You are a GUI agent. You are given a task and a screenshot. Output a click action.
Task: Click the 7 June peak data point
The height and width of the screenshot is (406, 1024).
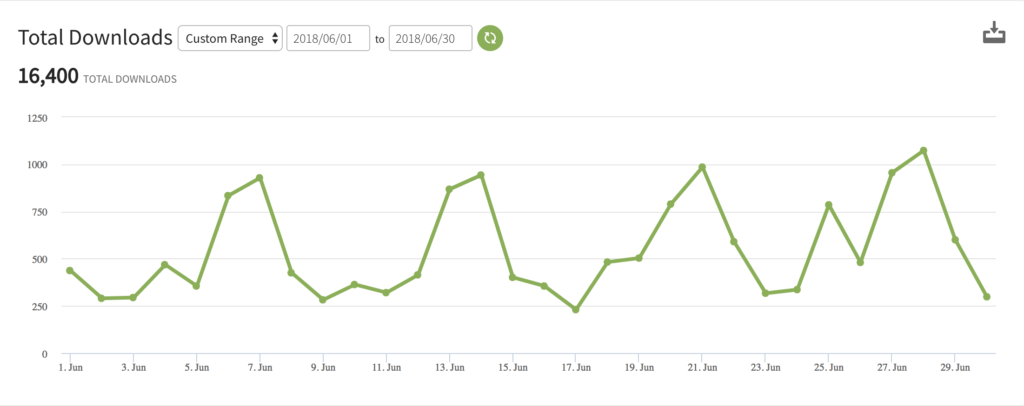(x=260, y=178)
